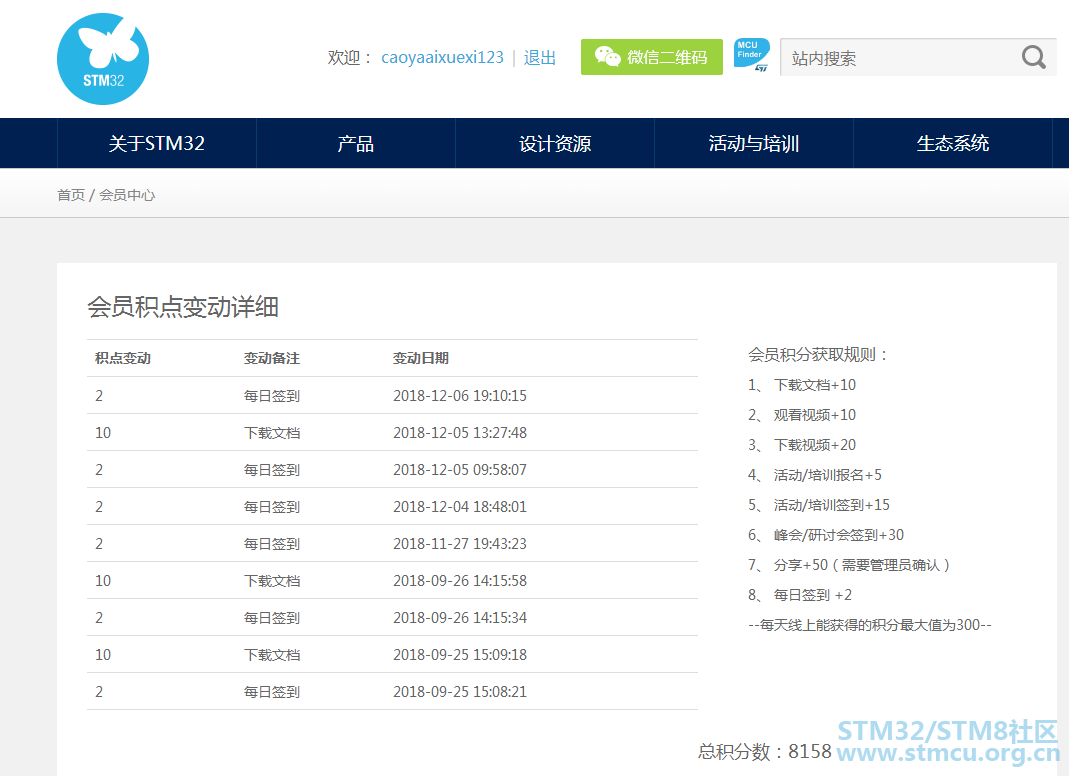Image resolution: width=1069 pixels, height=776 pixels.
Task: Select date 2018-12-05 13:27:48
Action: (x=460, y=432)
